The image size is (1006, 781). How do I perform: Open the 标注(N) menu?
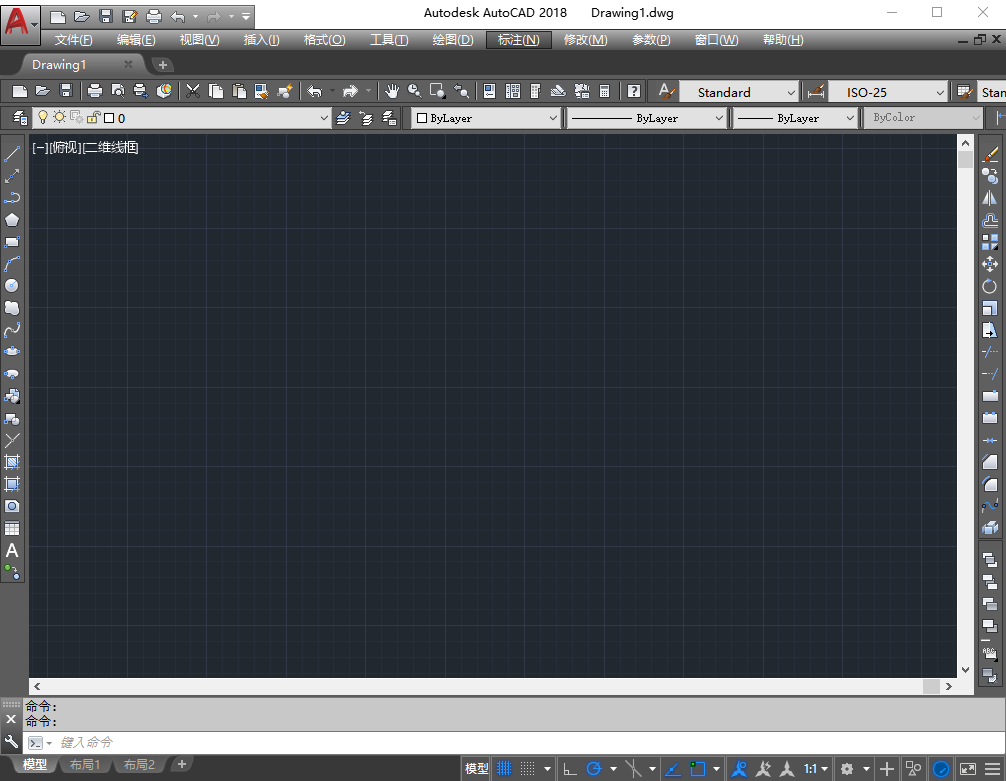[518, 40]
